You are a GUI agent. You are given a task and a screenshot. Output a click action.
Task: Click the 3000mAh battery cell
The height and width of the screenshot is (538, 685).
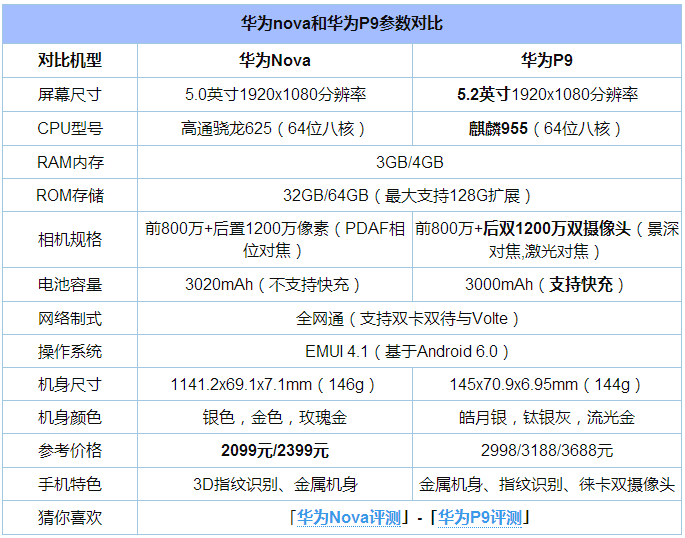coord(547,285)
